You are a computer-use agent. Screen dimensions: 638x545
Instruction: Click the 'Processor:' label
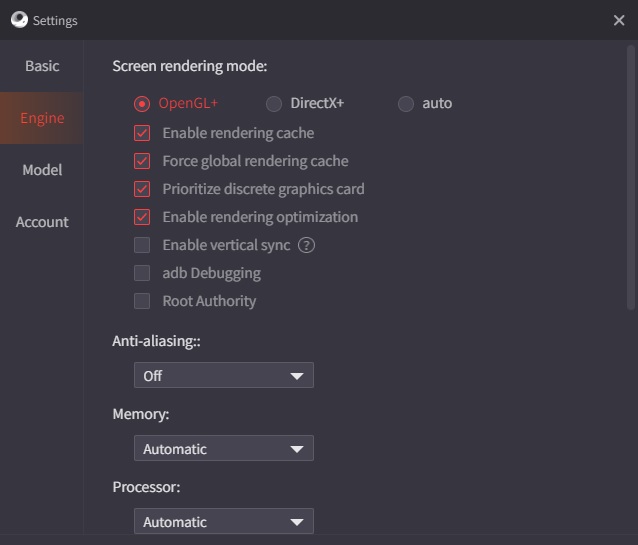coord(146,487)
